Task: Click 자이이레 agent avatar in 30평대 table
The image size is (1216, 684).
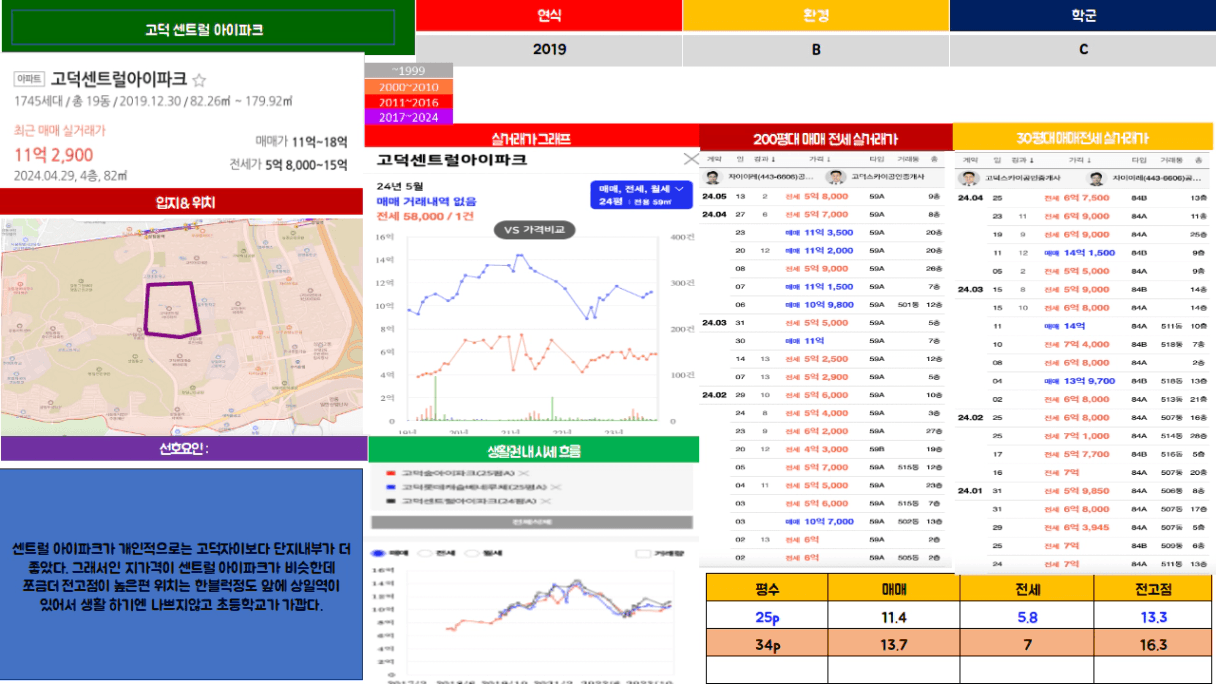Action: coord(1096,178)
